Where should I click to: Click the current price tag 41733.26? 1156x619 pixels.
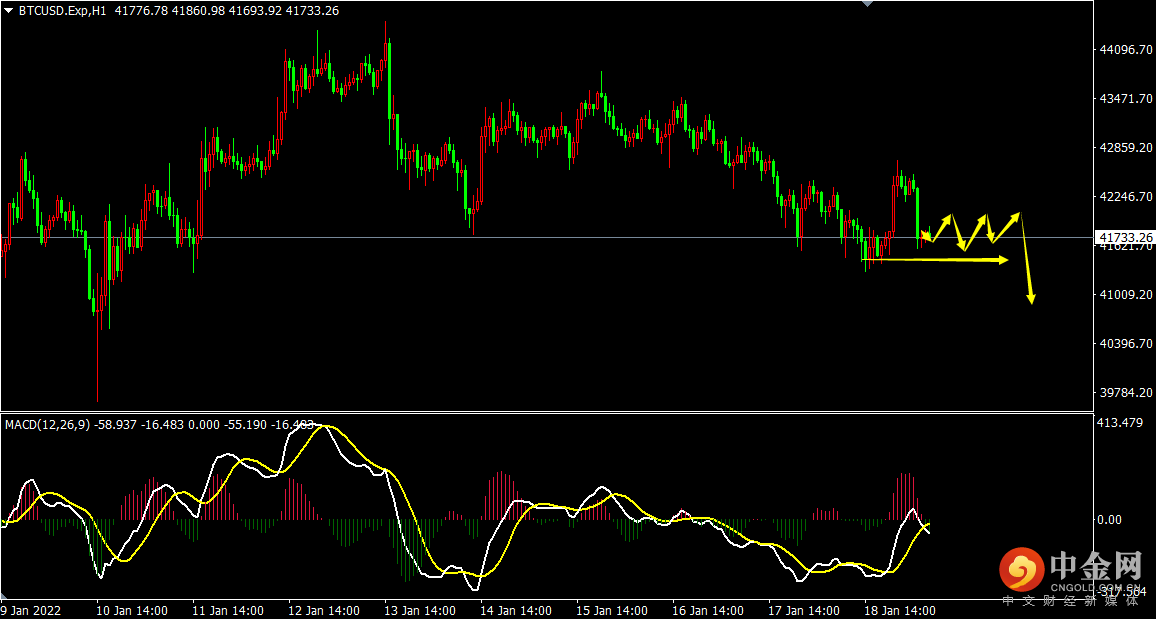[x=1125, y=238]
